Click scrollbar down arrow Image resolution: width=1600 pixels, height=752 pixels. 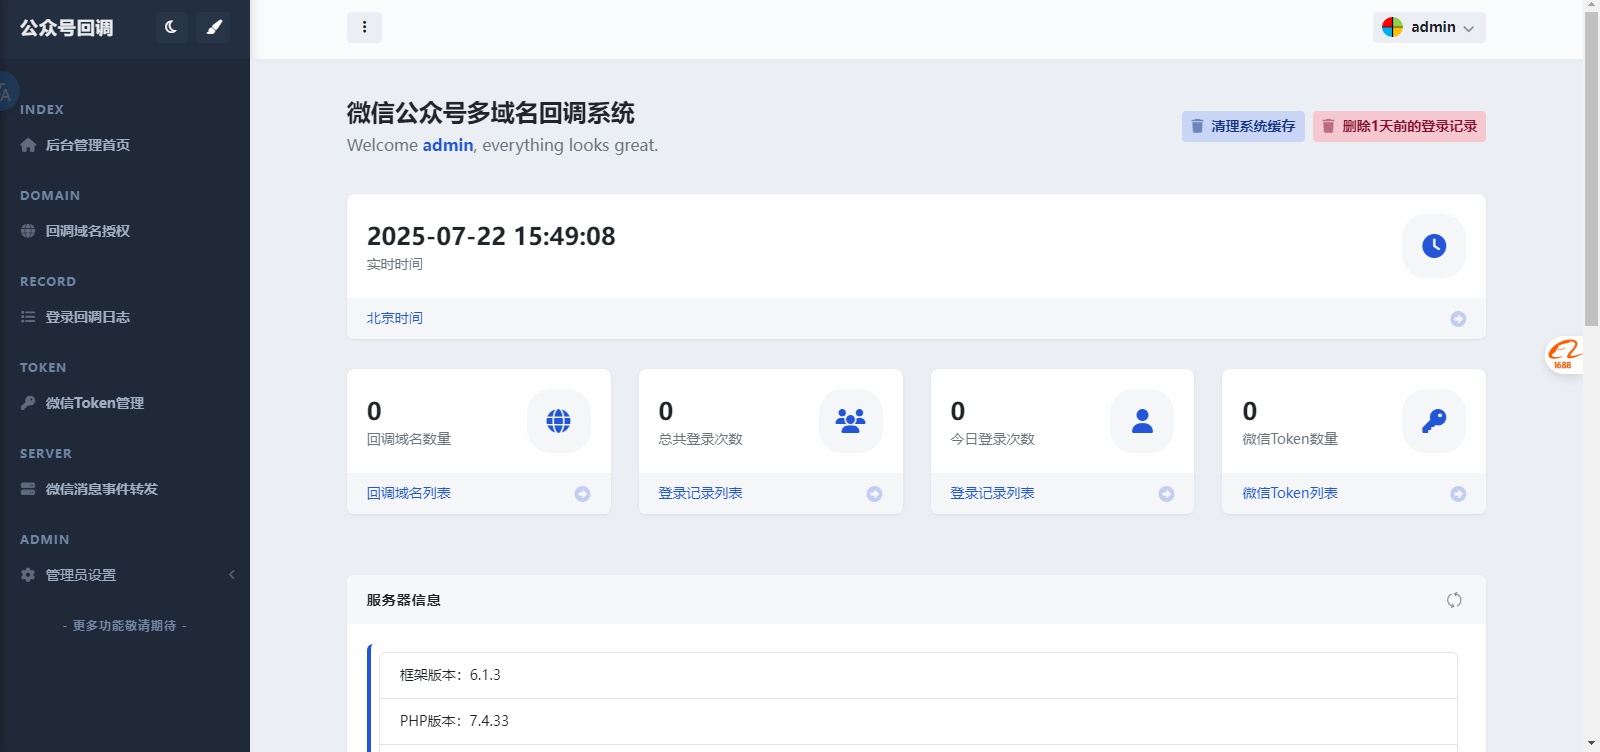coord(1592,744)
